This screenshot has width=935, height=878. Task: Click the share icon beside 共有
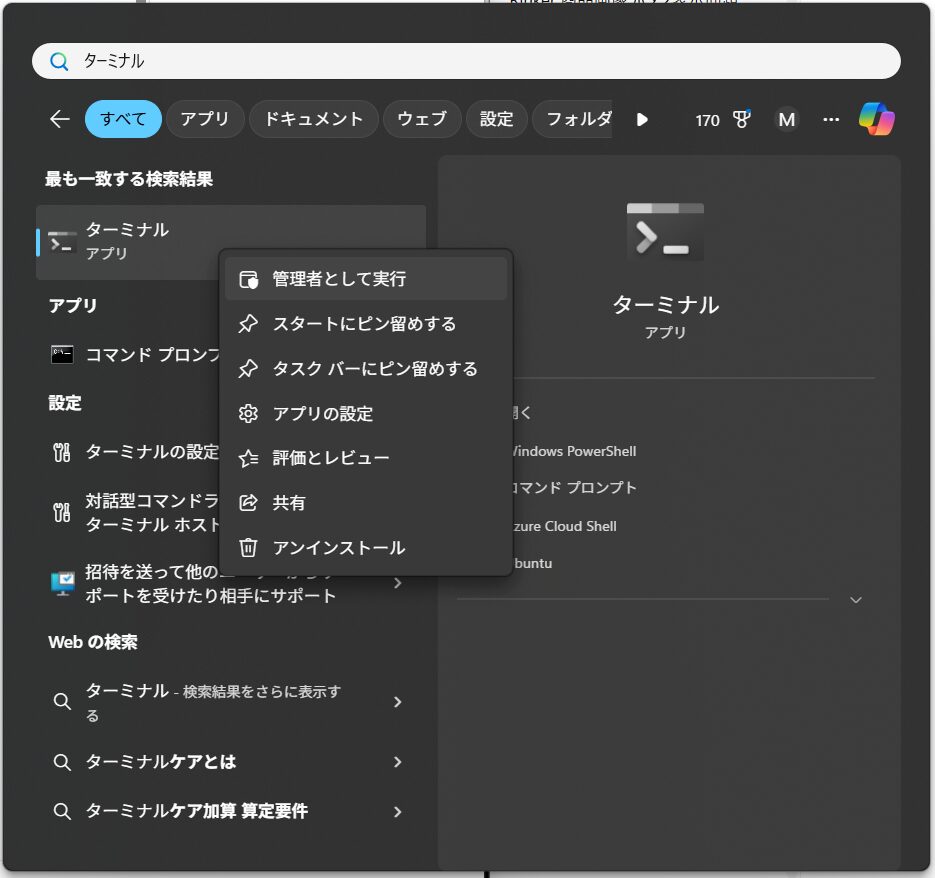coord(248,503)
